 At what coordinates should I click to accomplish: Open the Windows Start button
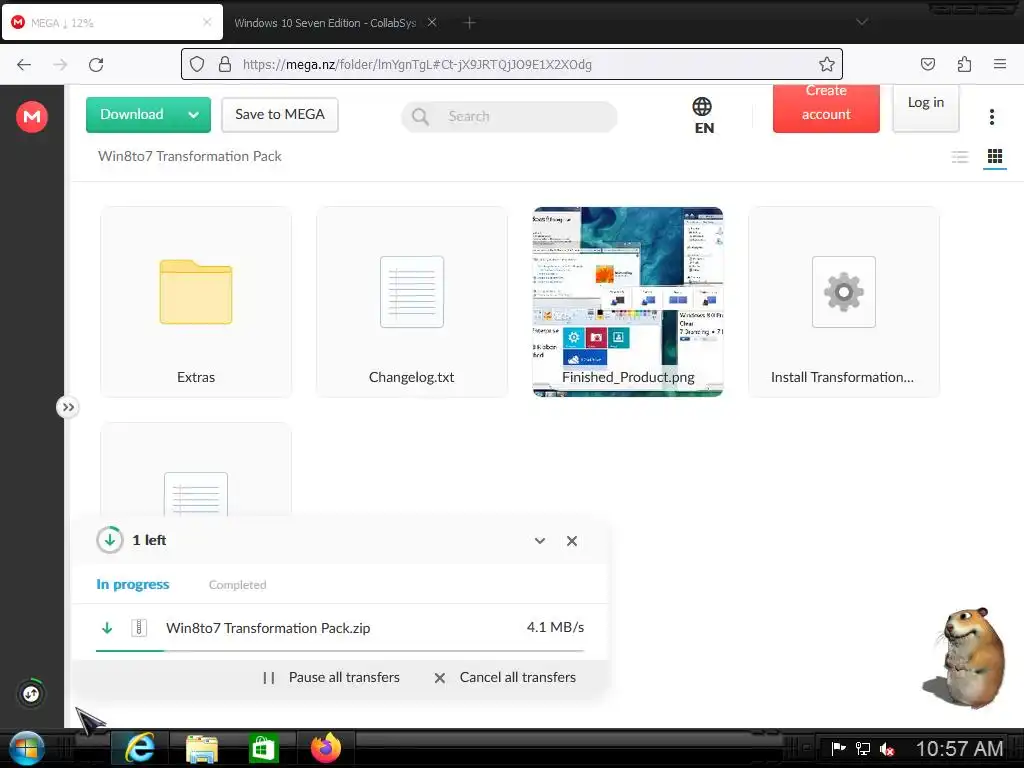point(26,748)
